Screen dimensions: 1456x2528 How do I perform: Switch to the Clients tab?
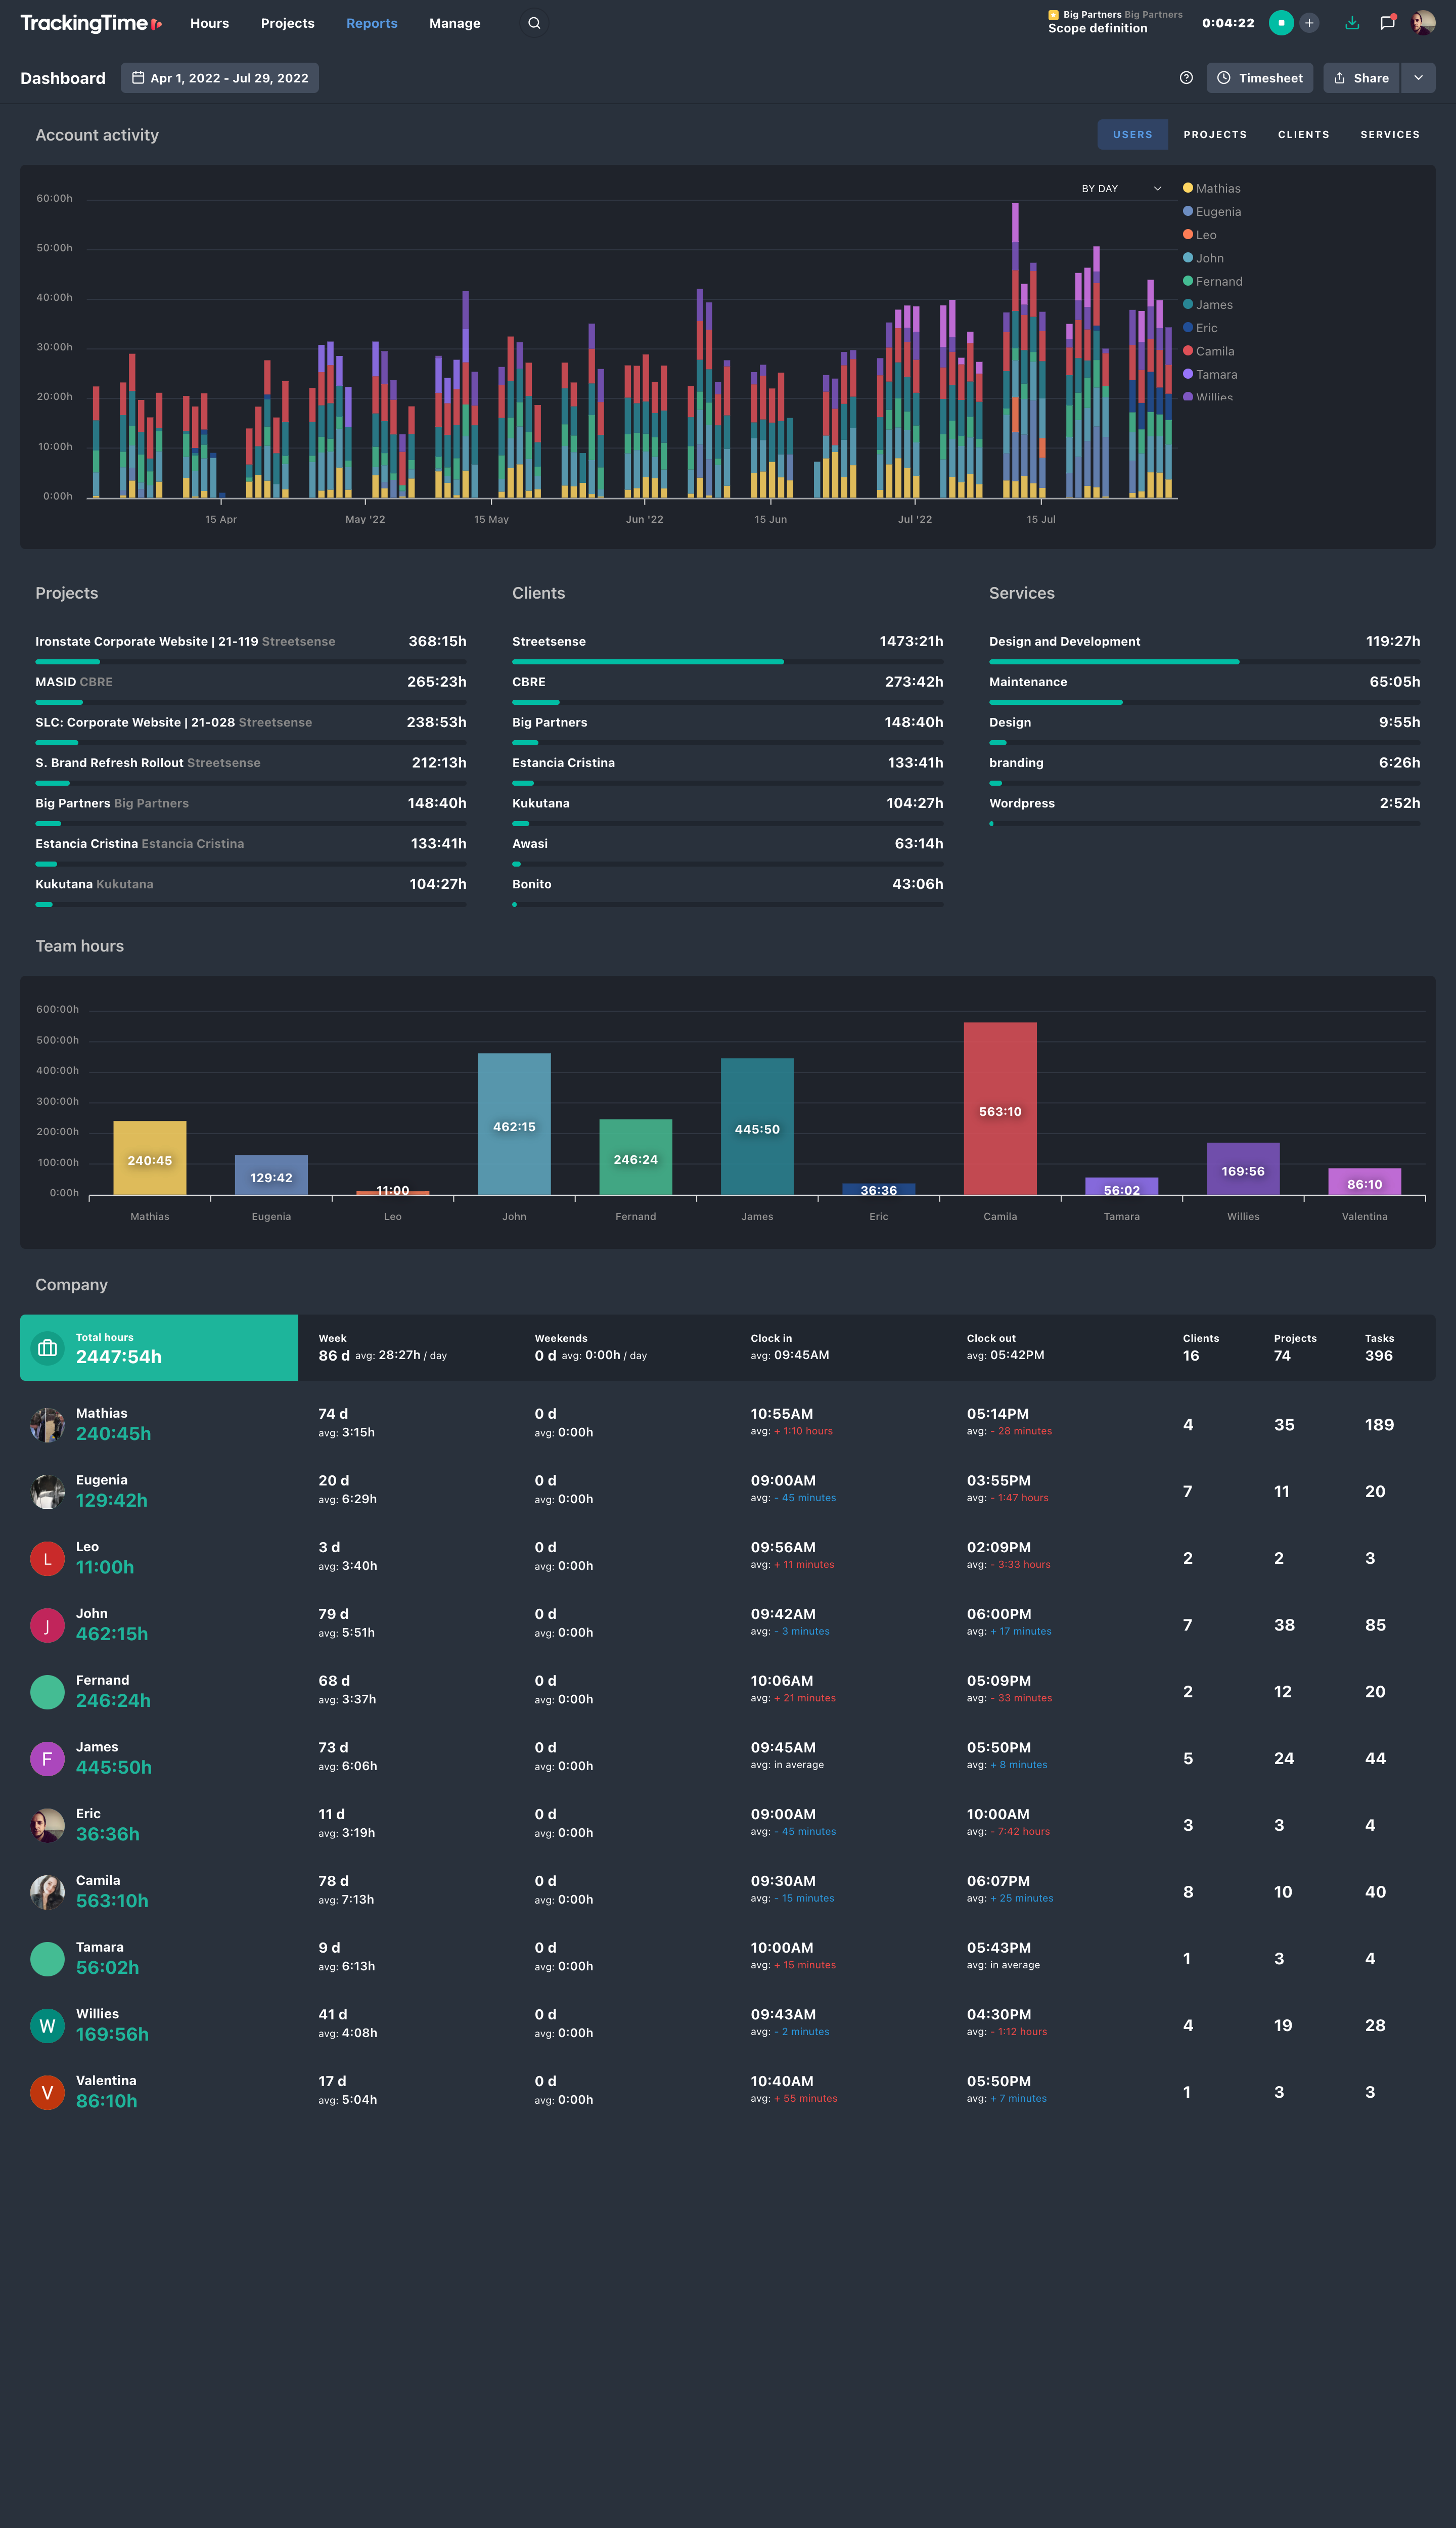pyautogui.click(x=1303, y=134)
